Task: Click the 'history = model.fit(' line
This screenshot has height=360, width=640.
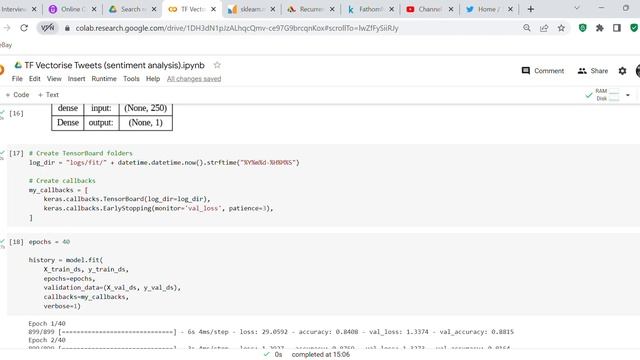Action: point(66,260)
